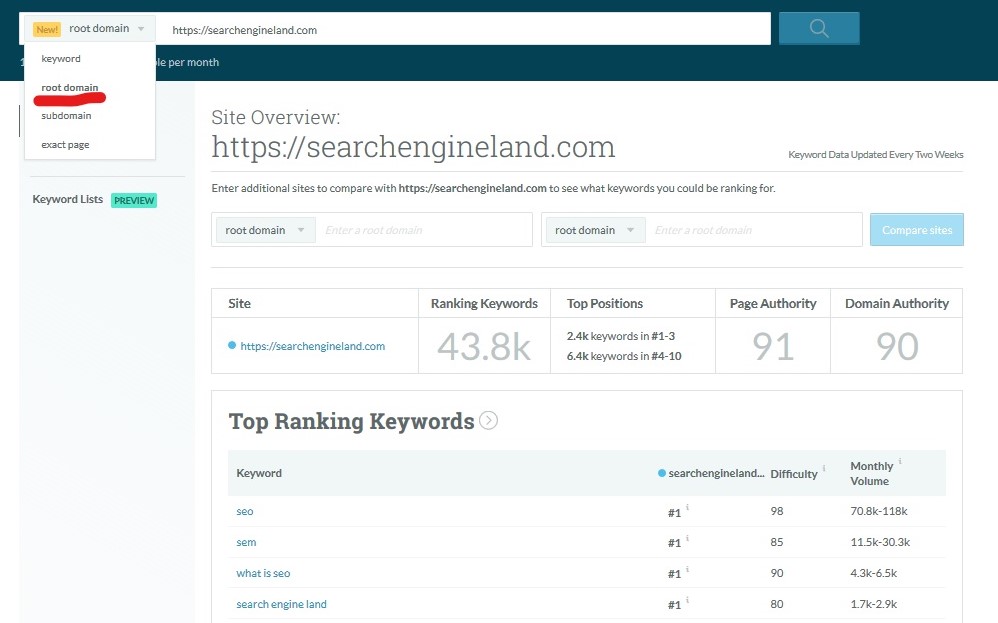Click the magnifier search button
Viewport: 998px width, 623px height.
tap(819, 28)
